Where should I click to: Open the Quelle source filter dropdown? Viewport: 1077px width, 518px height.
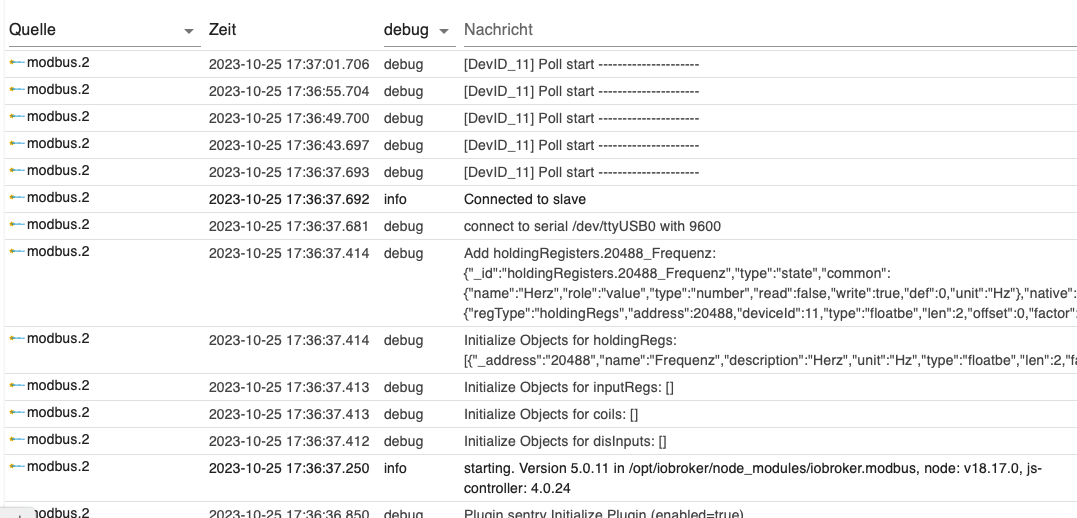tap(189, 32)
